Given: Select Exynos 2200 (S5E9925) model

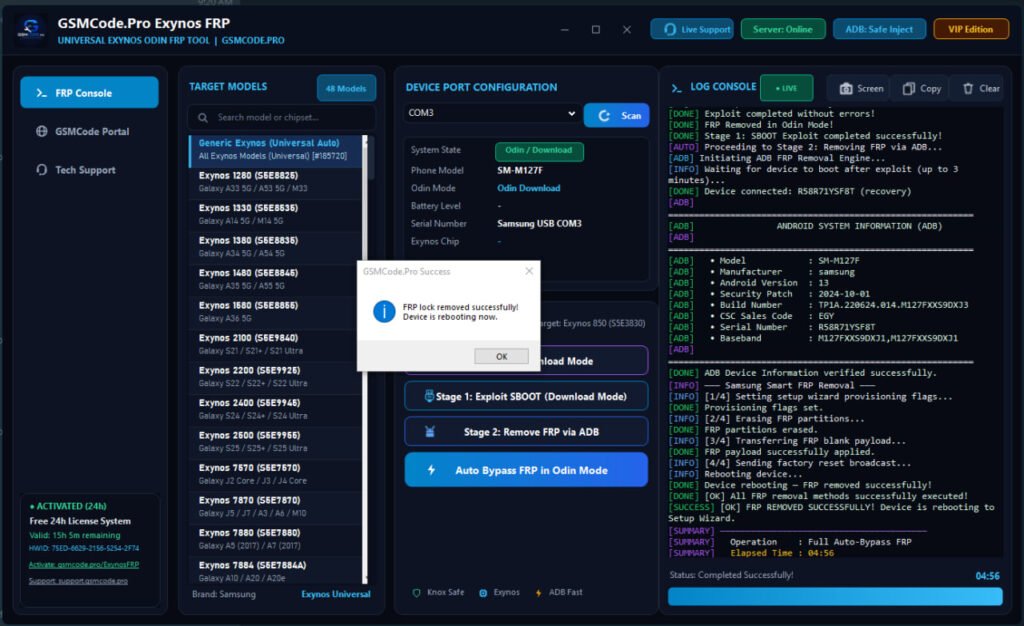Looking at the screenshot, I should (276, 377).
